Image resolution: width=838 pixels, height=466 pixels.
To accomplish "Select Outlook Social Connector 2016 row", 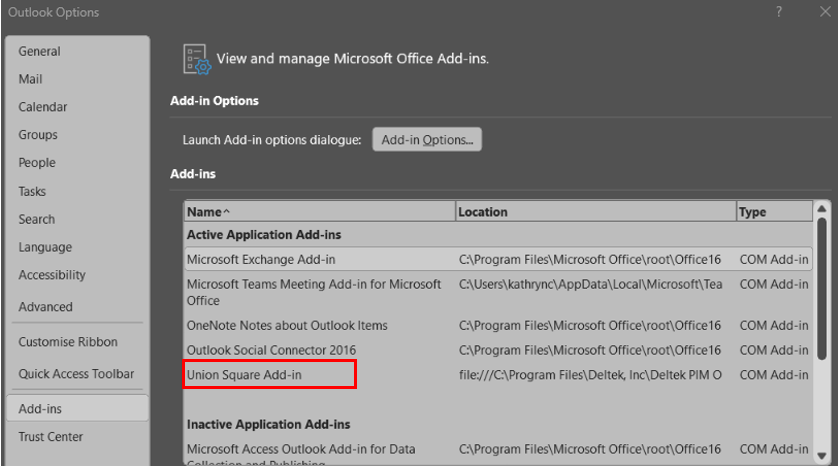I will [498, 350].
